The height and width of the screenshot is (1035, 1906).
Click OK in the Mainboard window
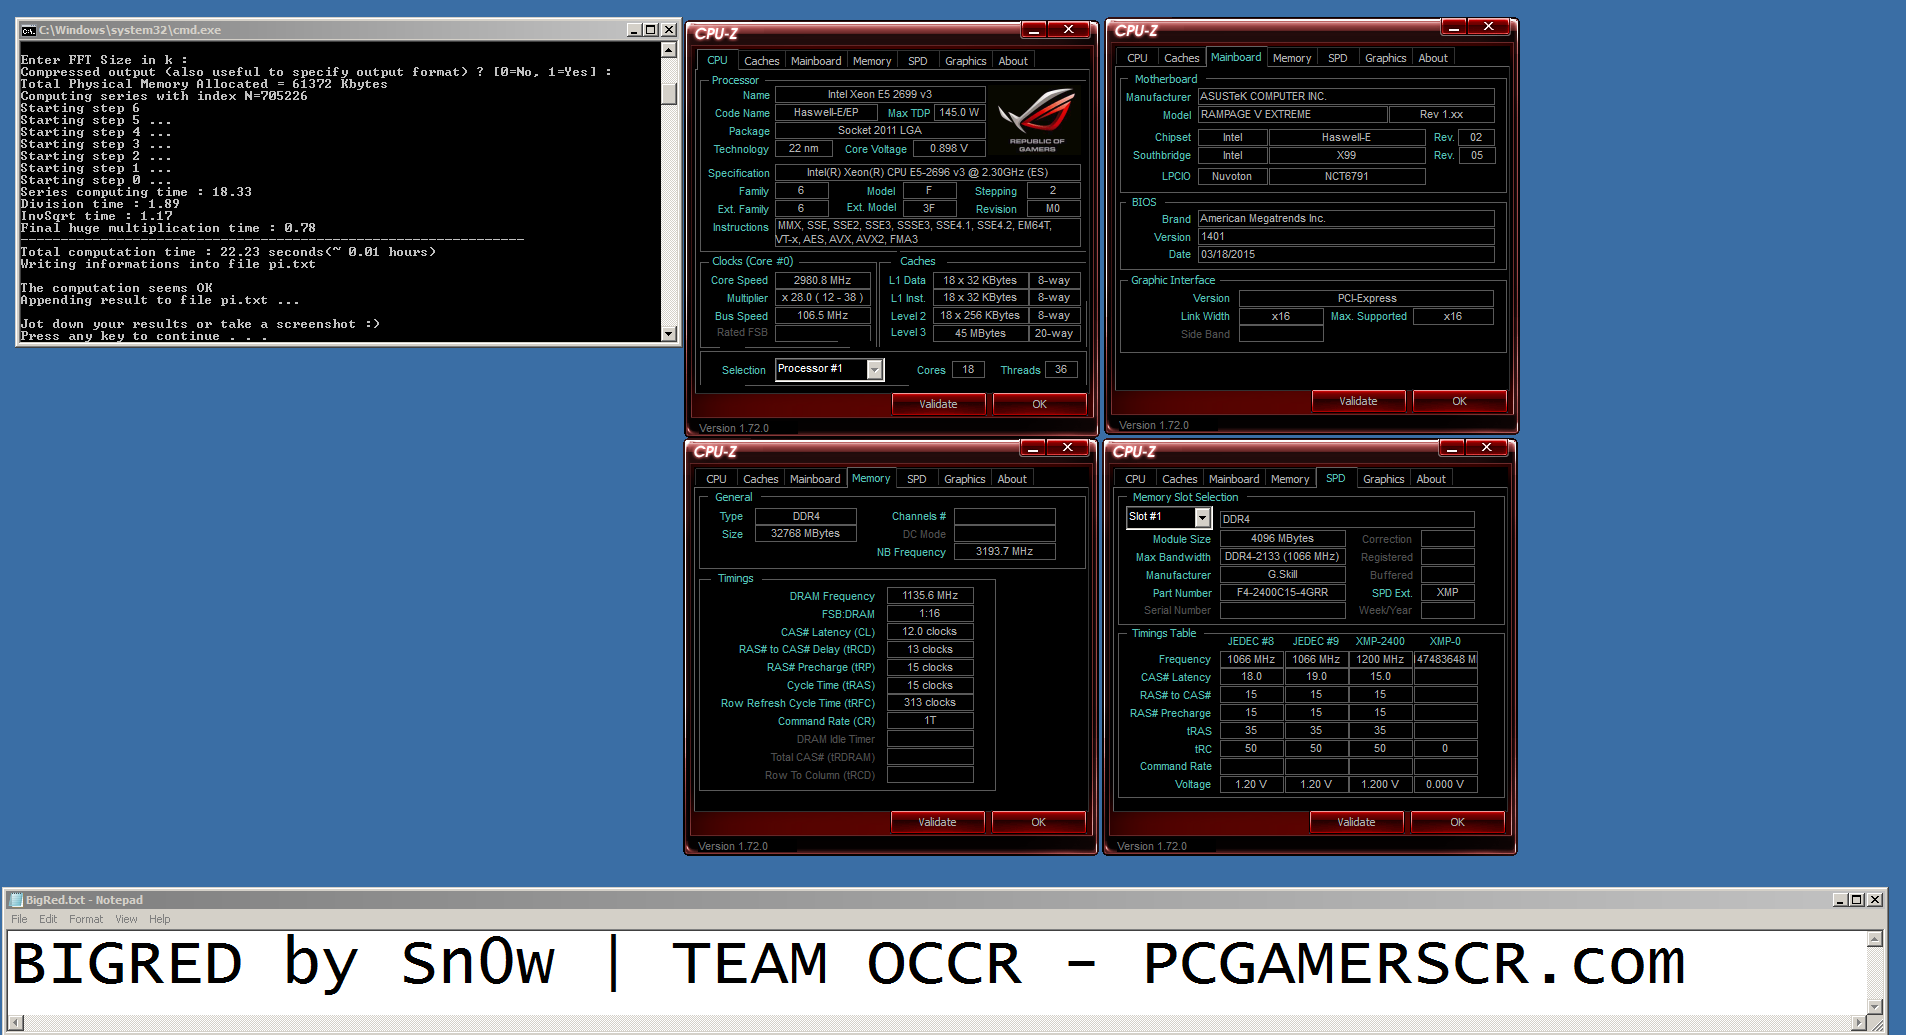[1459, 401]
